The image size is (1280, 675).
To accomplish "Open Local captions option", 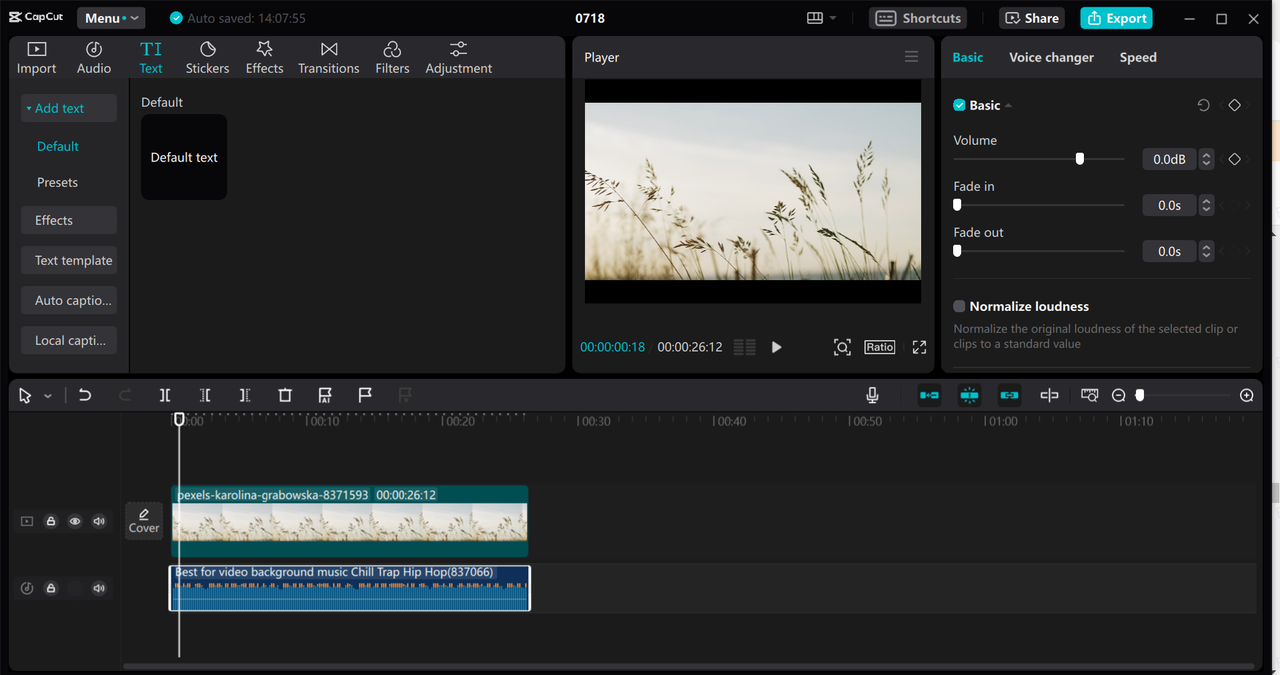I will [69, 340].
